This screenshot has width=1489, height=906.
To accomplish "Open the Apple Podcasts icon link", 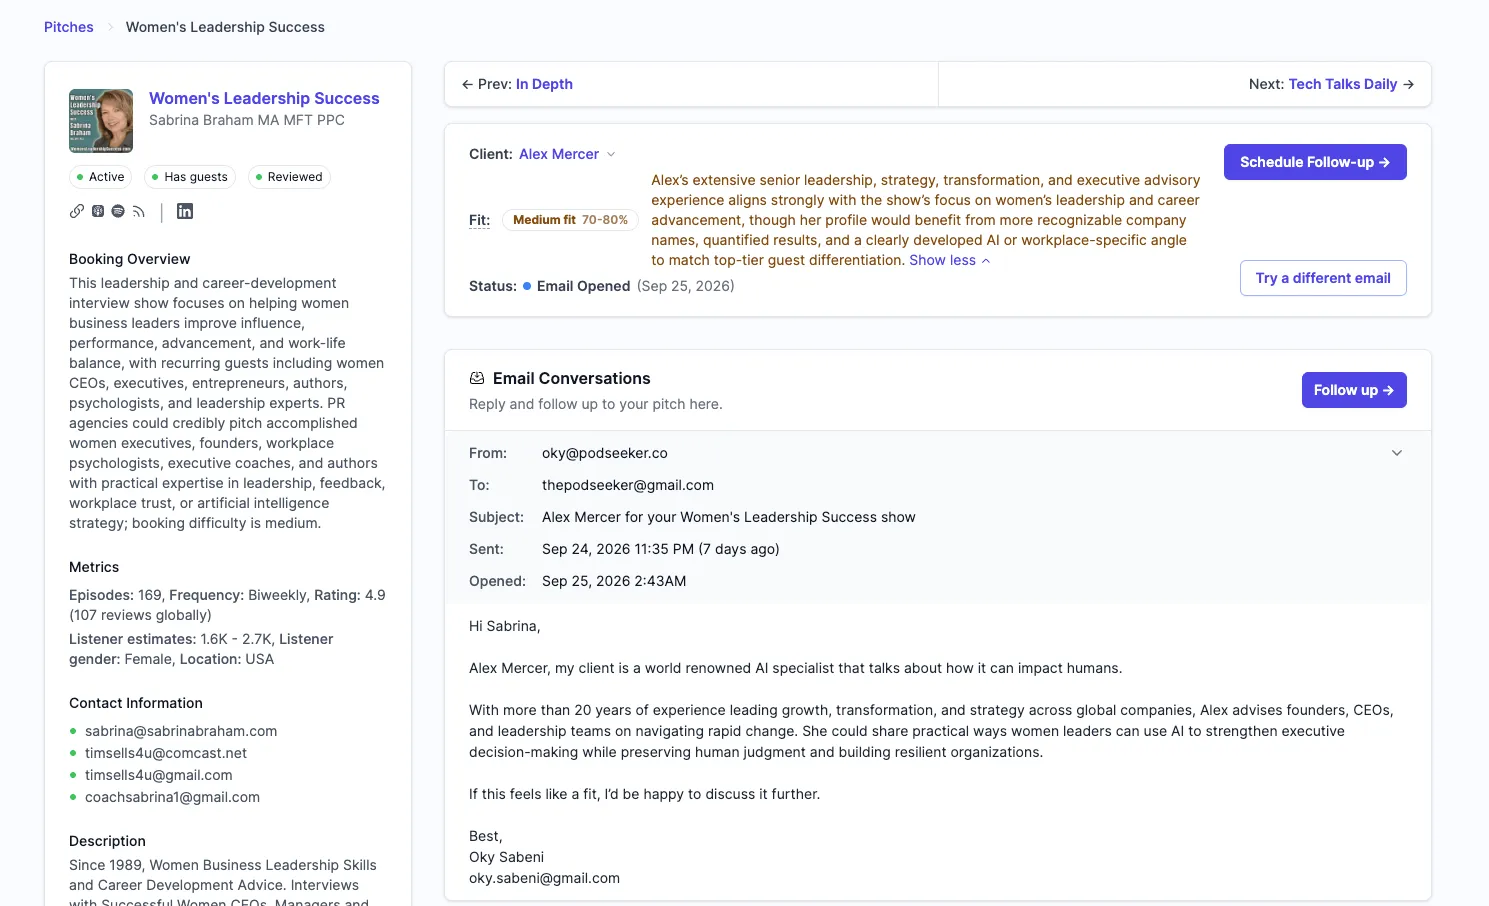I will click(98, 211).
